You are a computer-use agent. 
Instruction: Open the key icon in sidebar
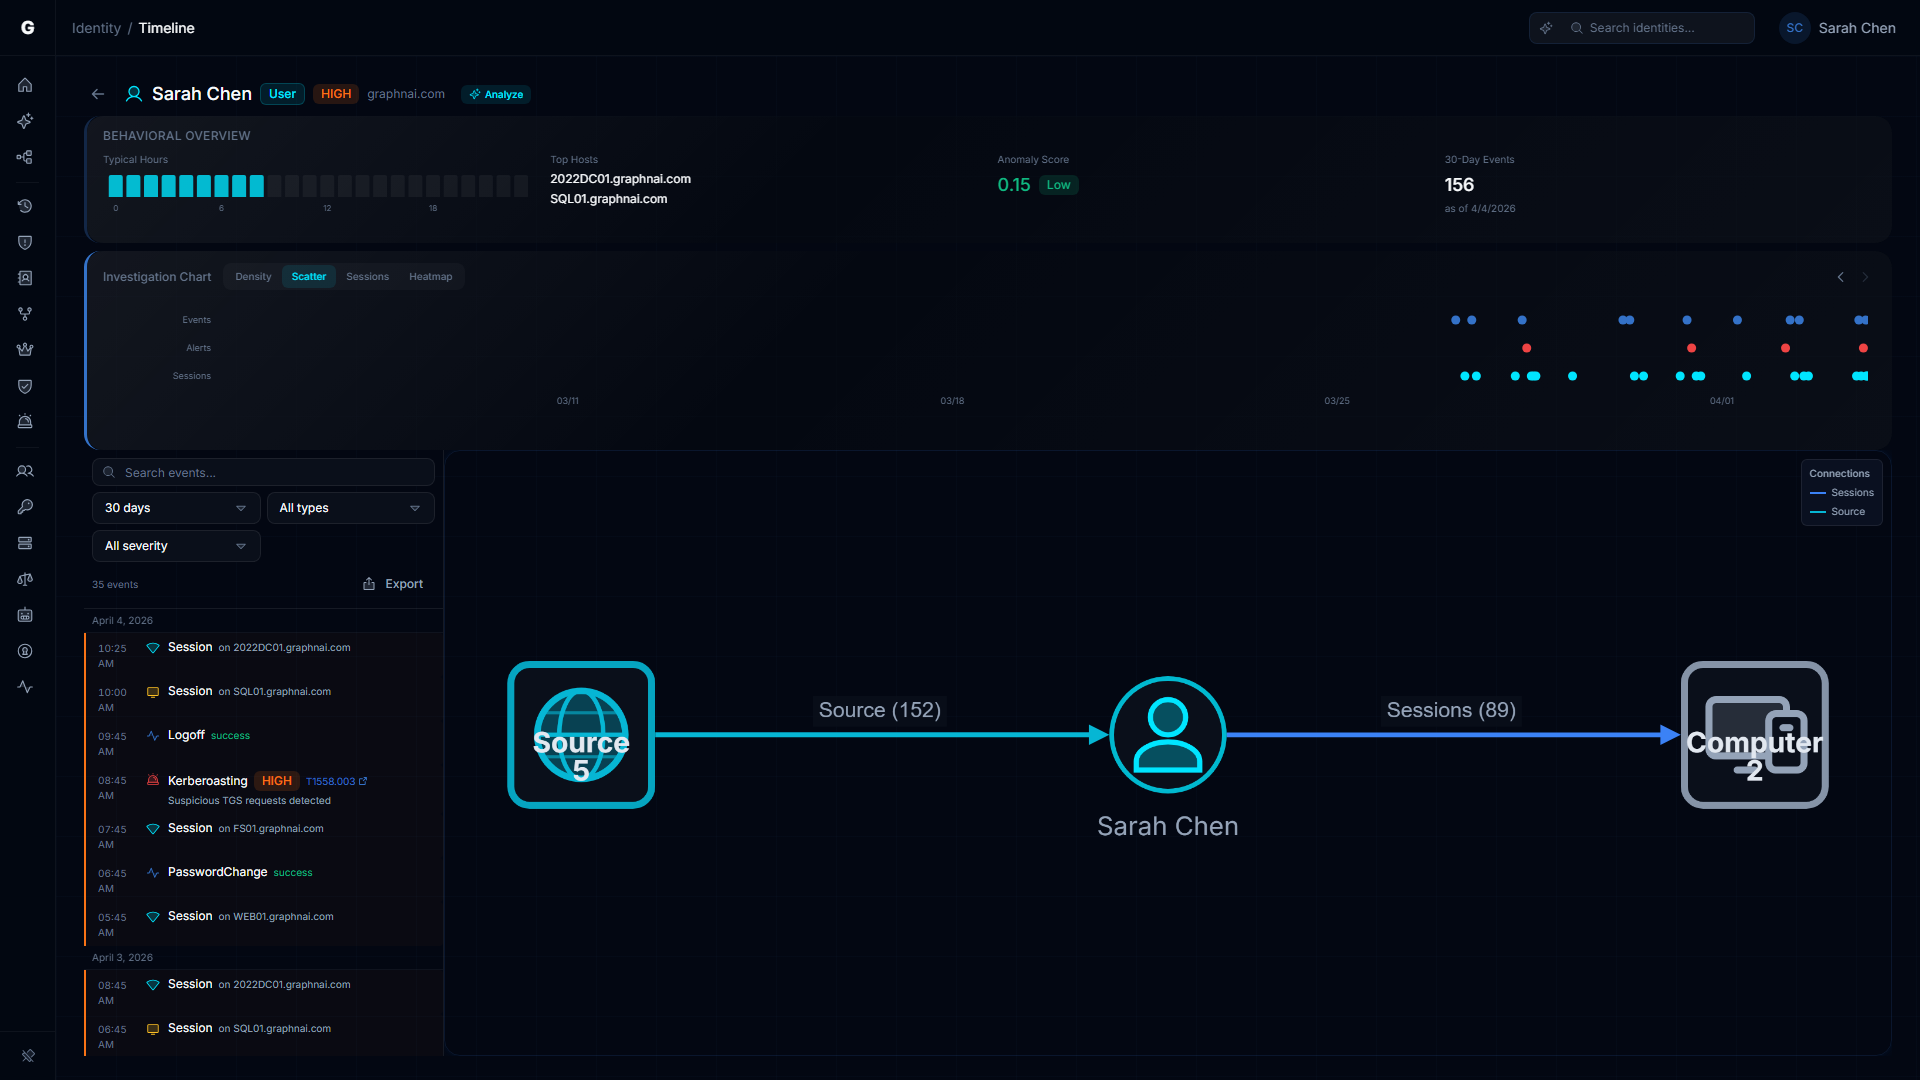point(25,507)
